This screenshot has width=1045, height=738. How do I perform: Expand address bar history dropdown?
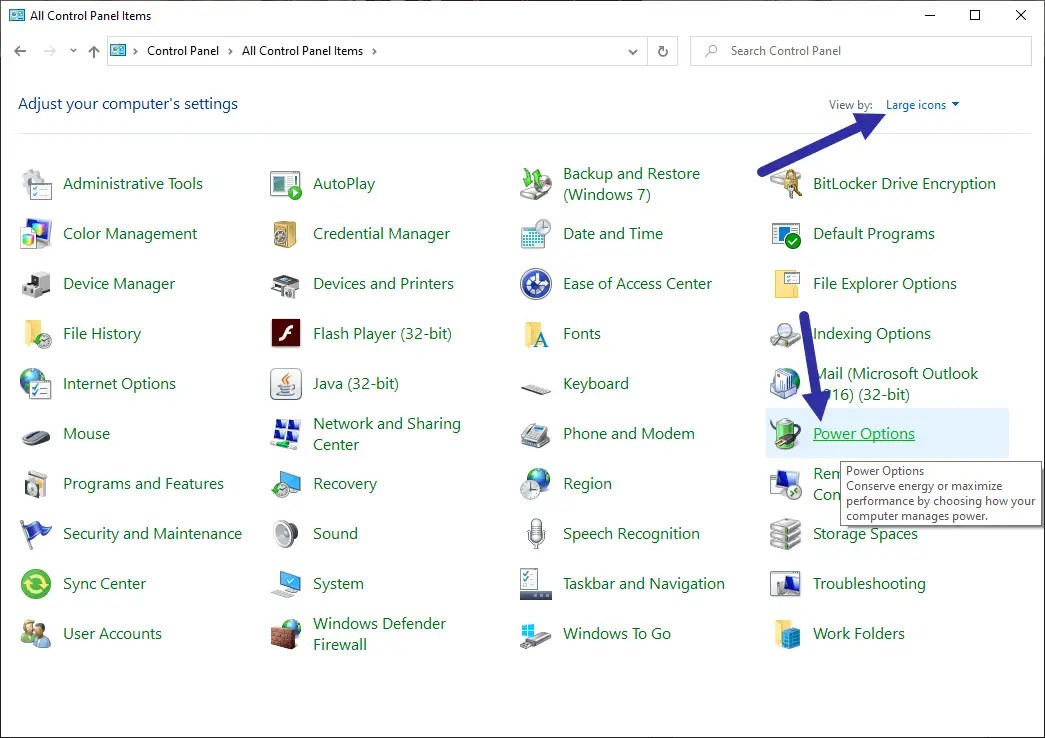coord(633,51)
